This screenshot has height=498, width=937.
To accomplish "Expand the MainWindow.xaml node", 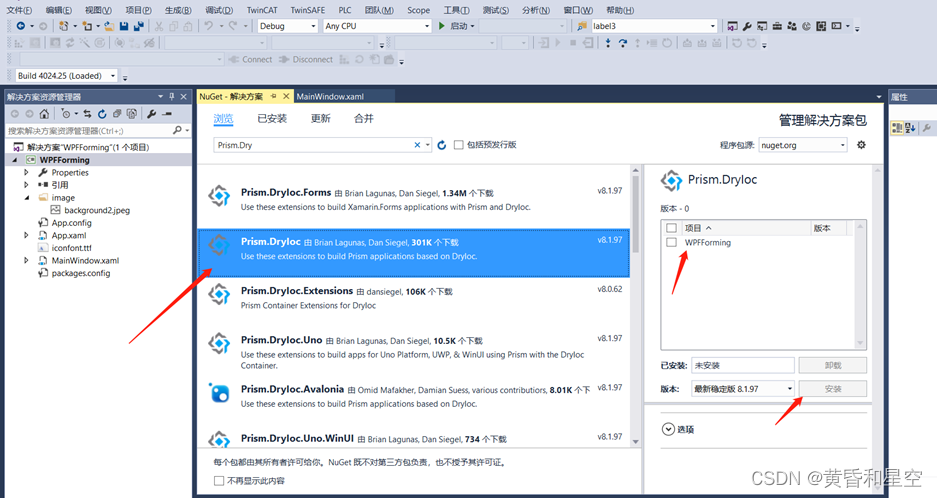I will pos(26,260).
